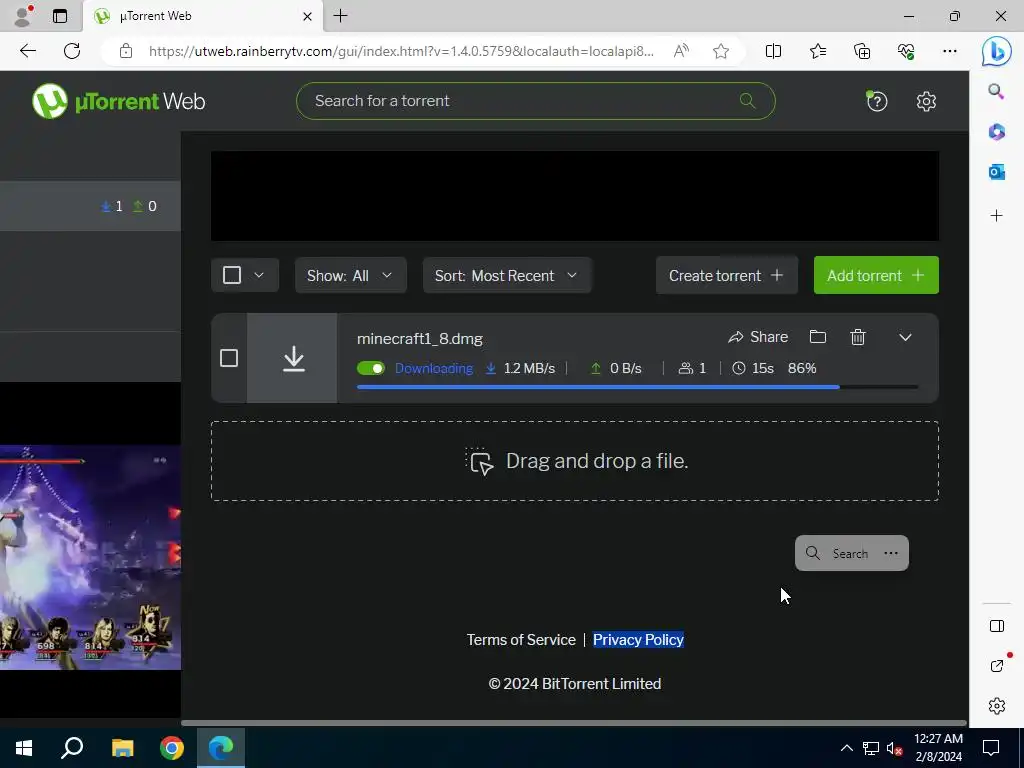This screenshot has height=768, width=1024.
Task: Open Edge sidebar settings gear
Action: pos(997,706)
